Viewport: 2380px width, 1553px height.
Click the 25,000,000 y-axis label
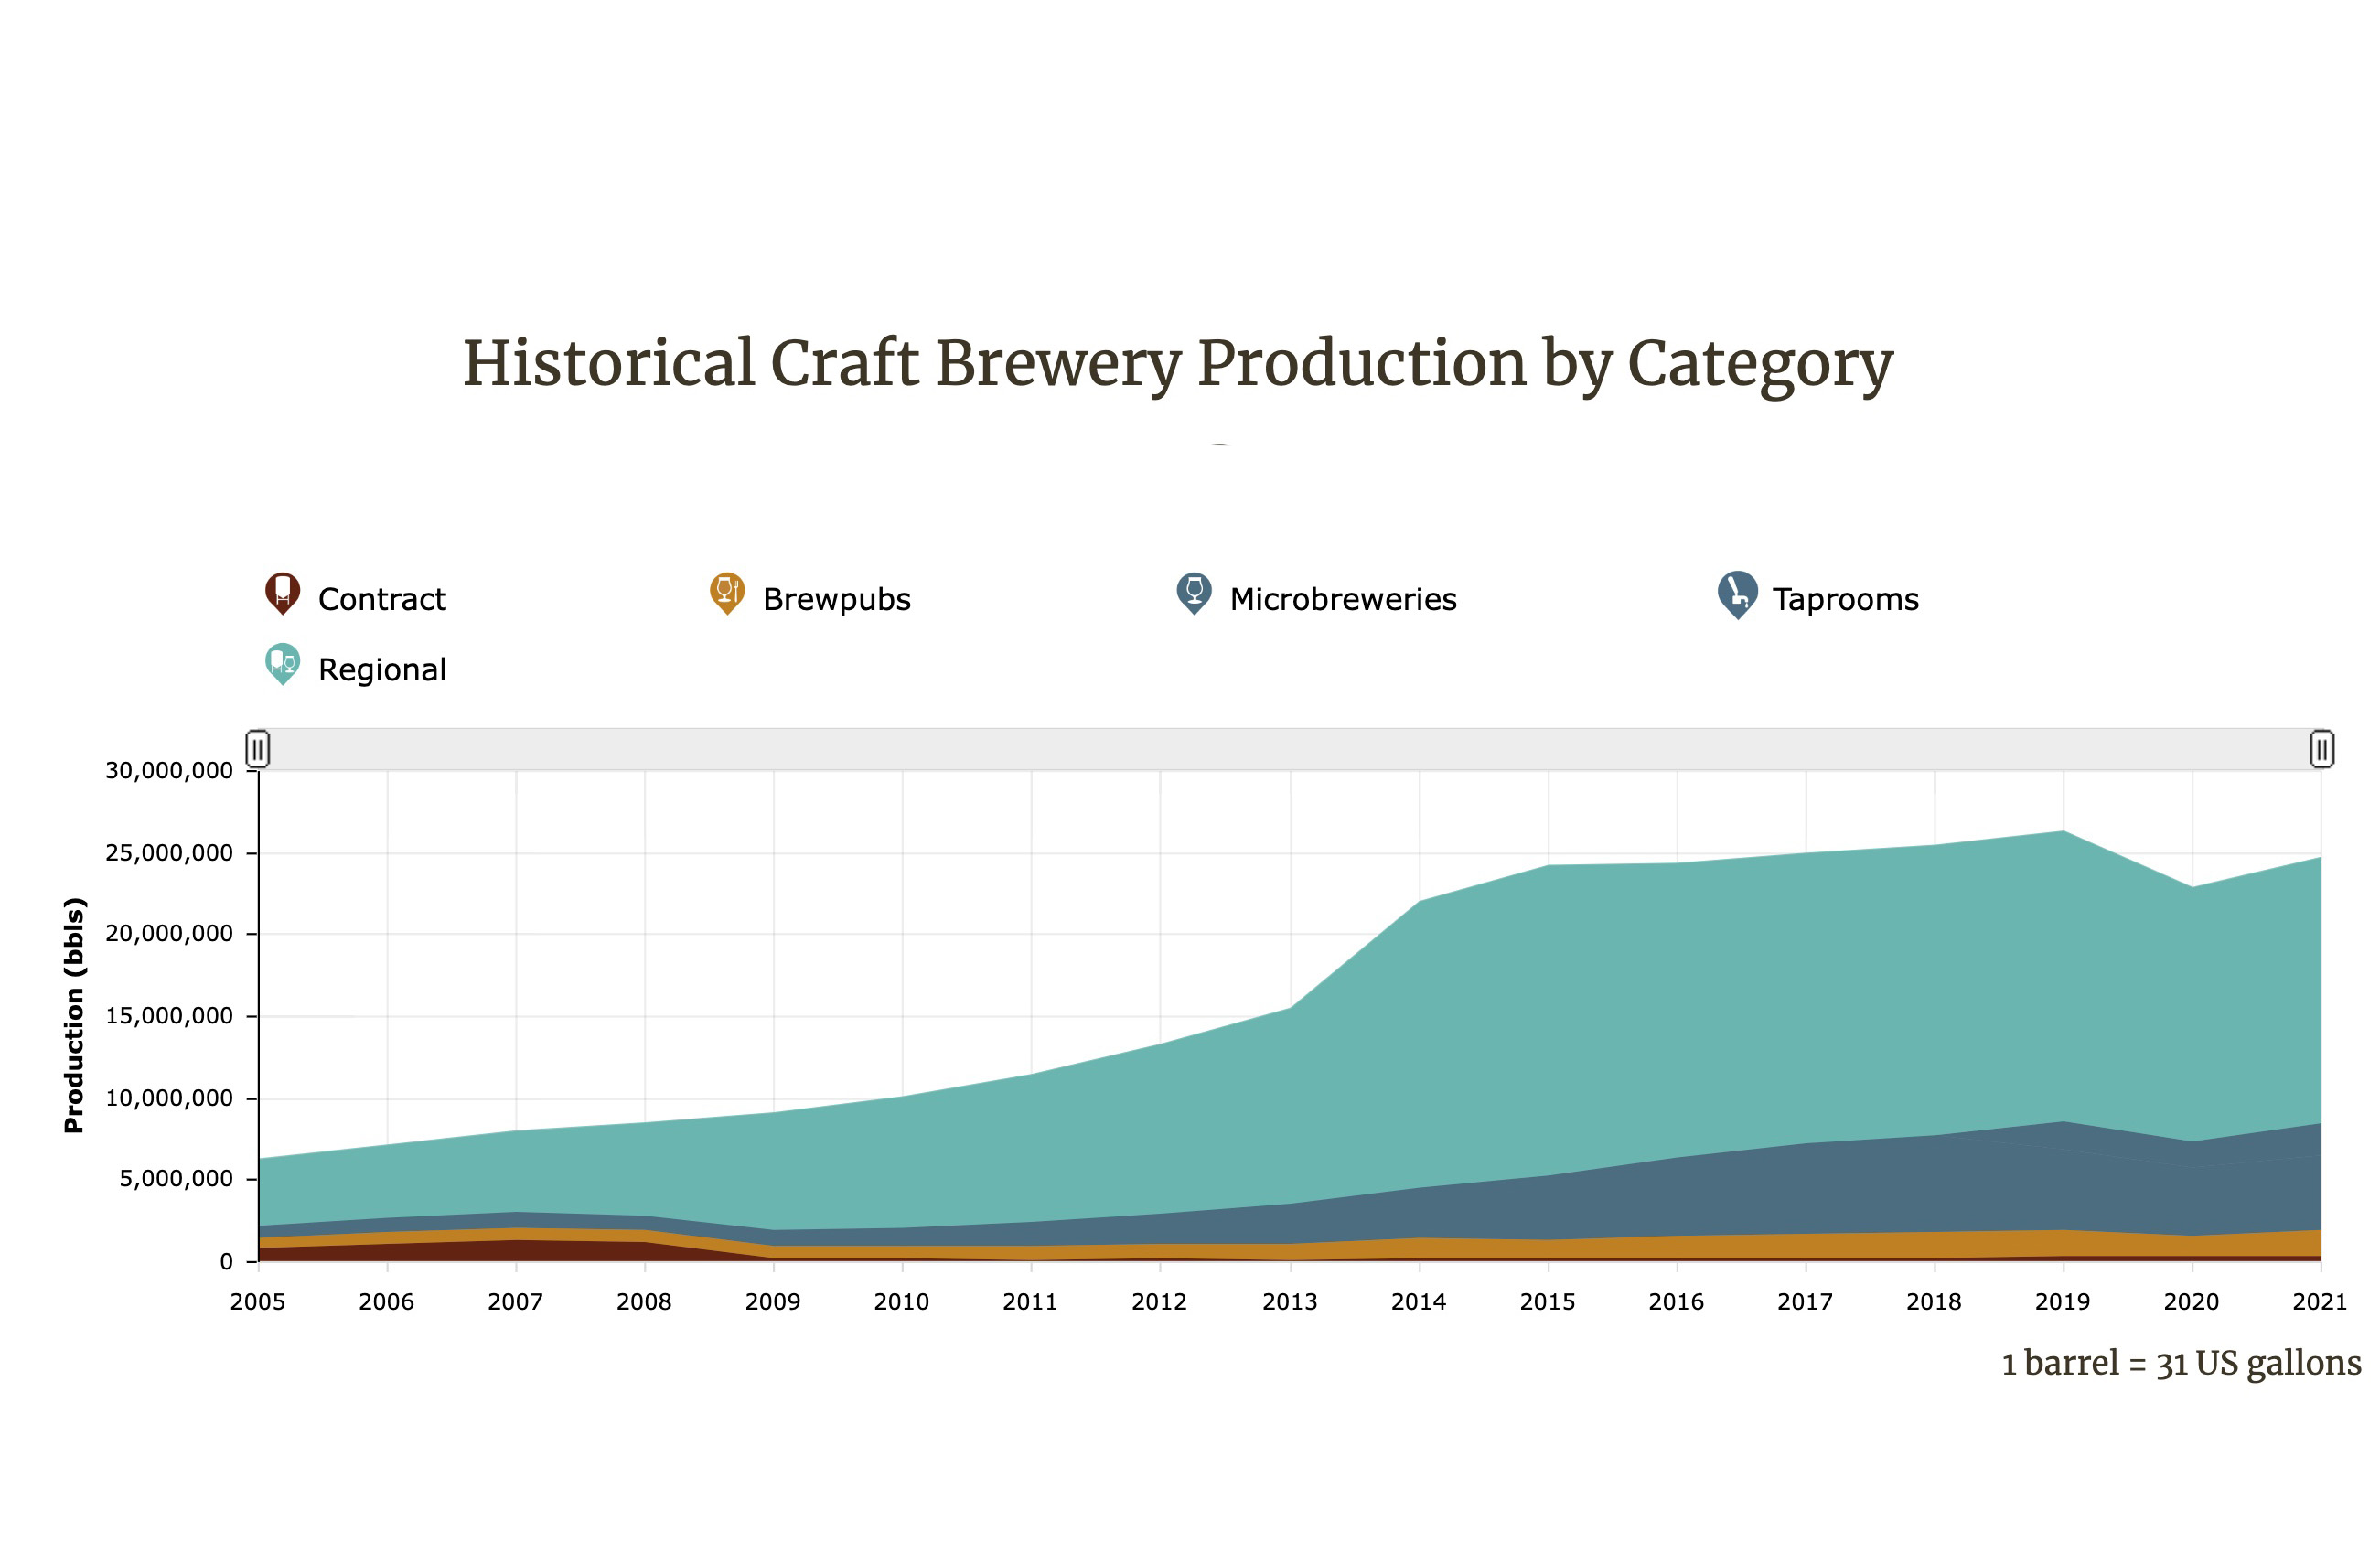tap(169, 853)
